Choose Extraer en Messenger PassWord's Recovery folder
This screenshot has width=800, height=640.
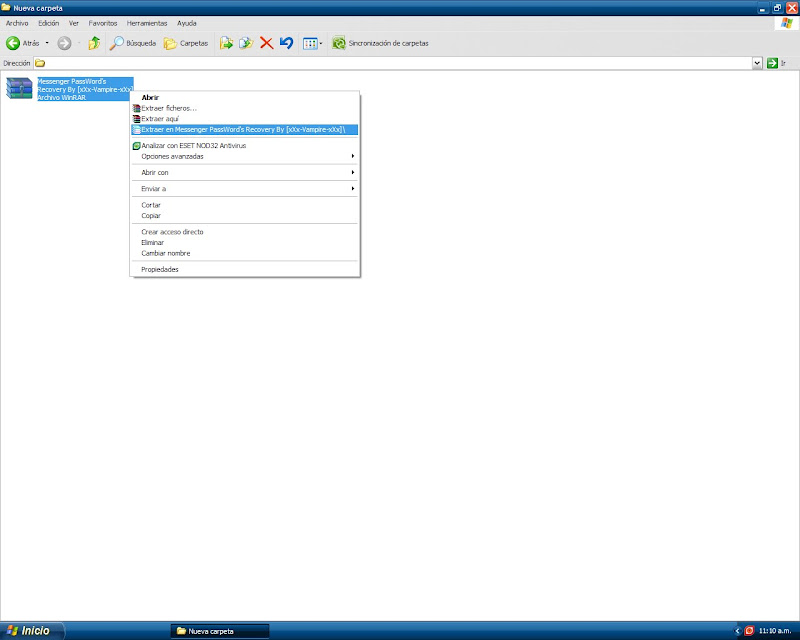click(x=244, y=130)
